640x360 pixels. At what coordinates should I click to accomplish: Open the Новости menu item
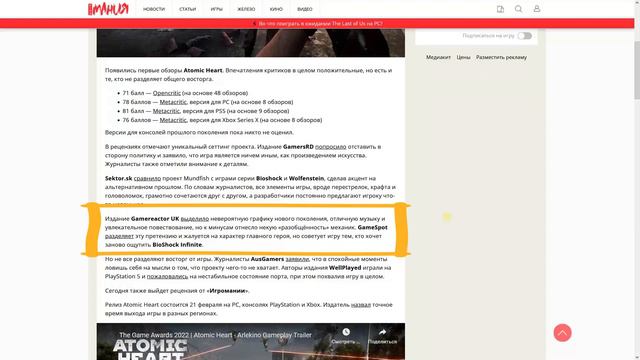point(154,9)
